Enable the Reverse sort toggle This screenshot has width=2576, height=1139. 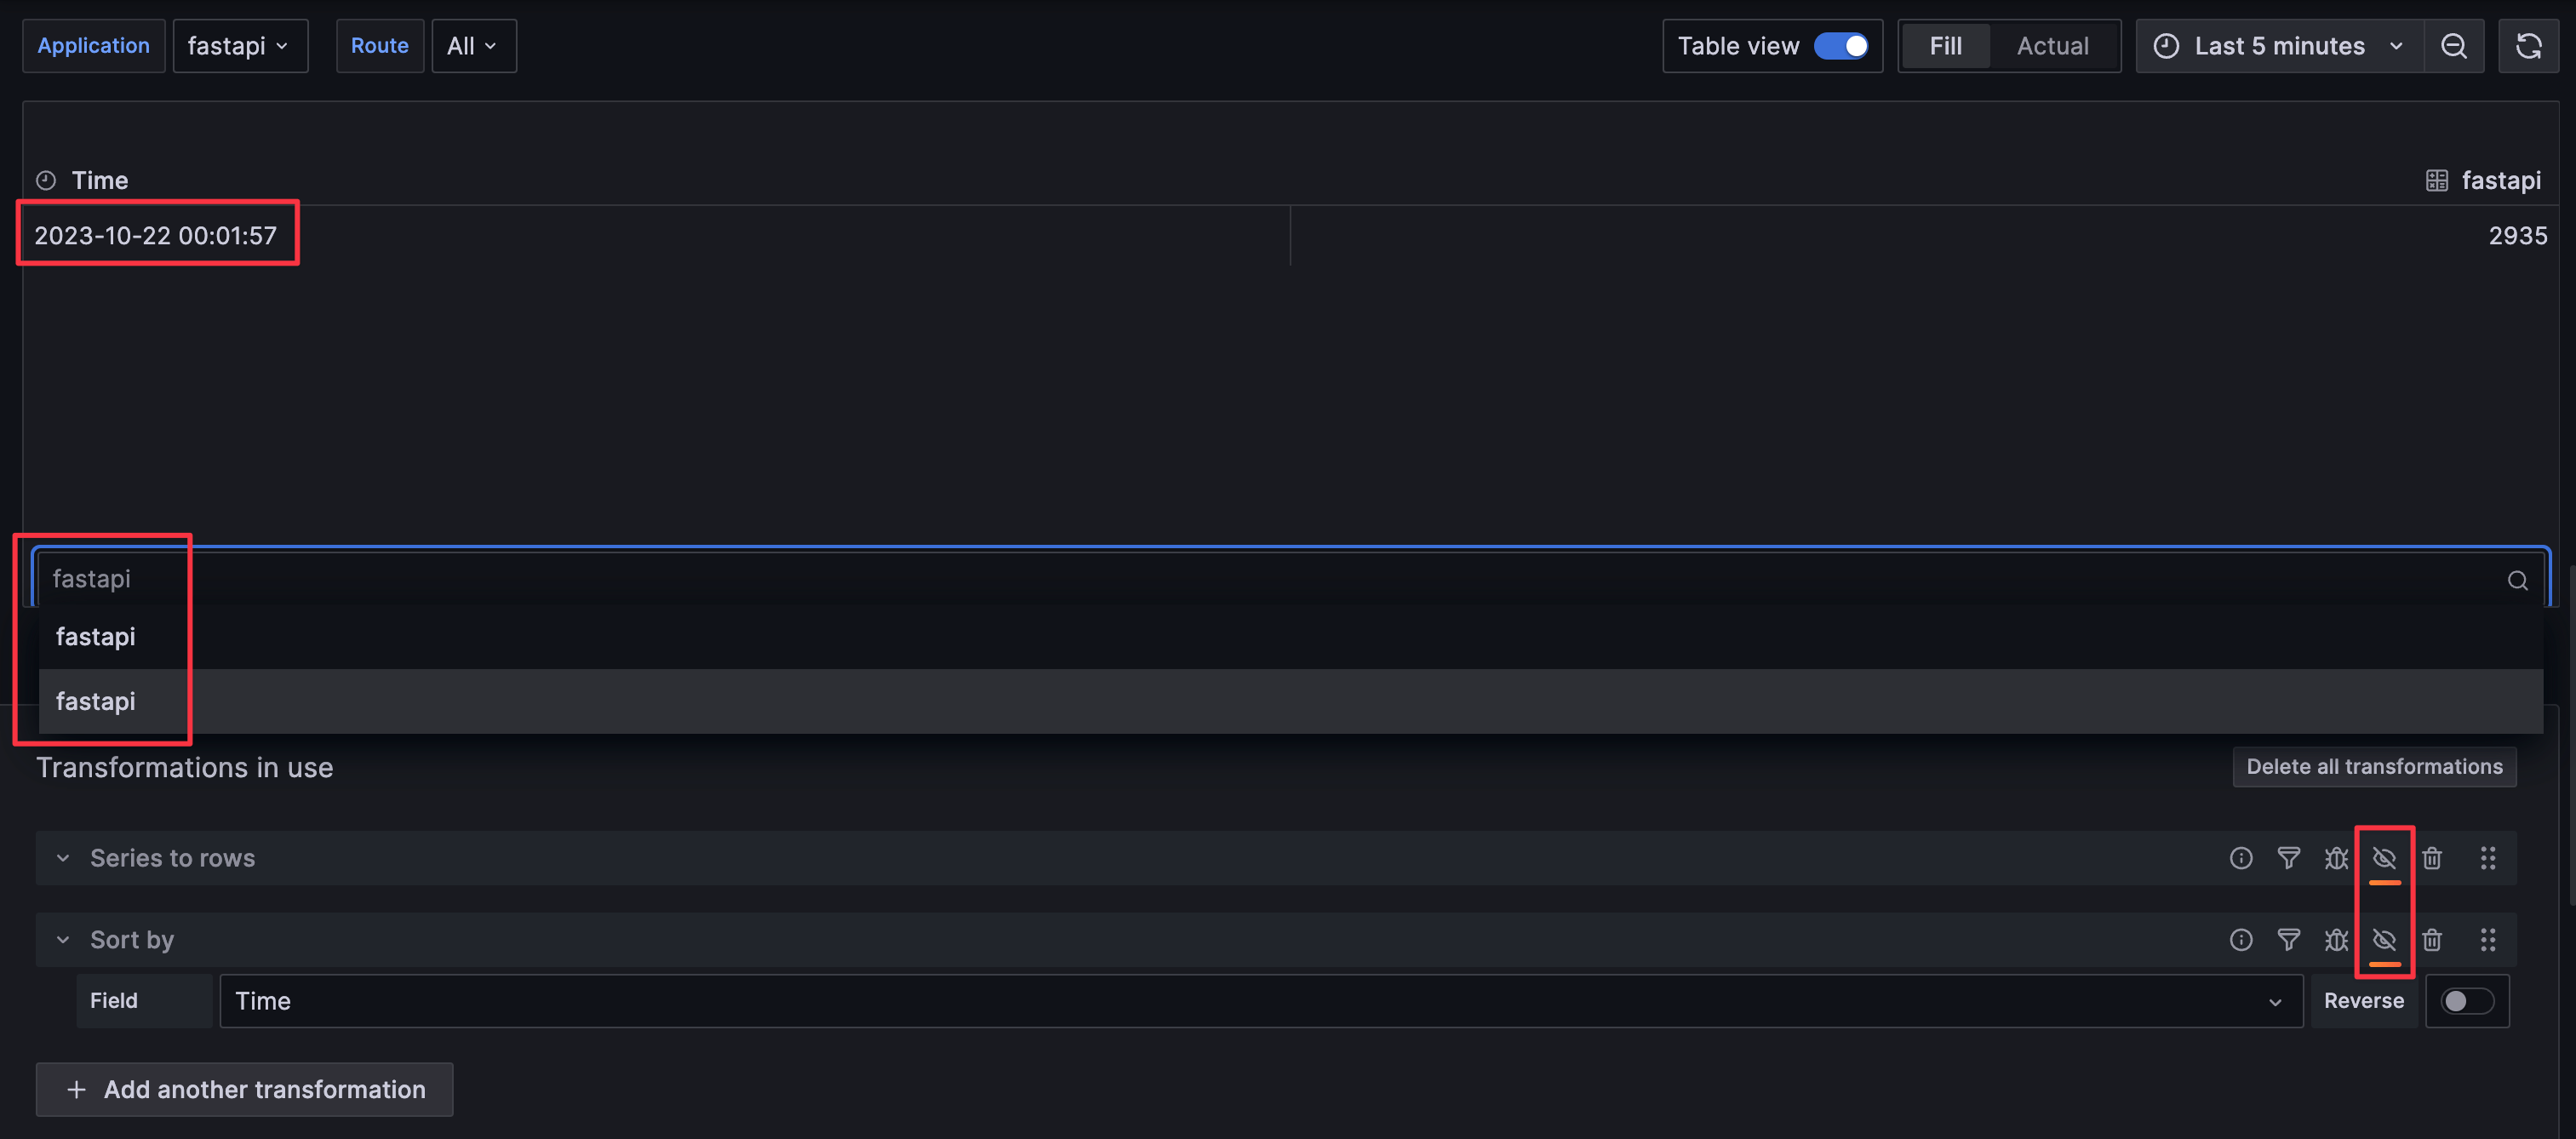coord(2466,1001)
